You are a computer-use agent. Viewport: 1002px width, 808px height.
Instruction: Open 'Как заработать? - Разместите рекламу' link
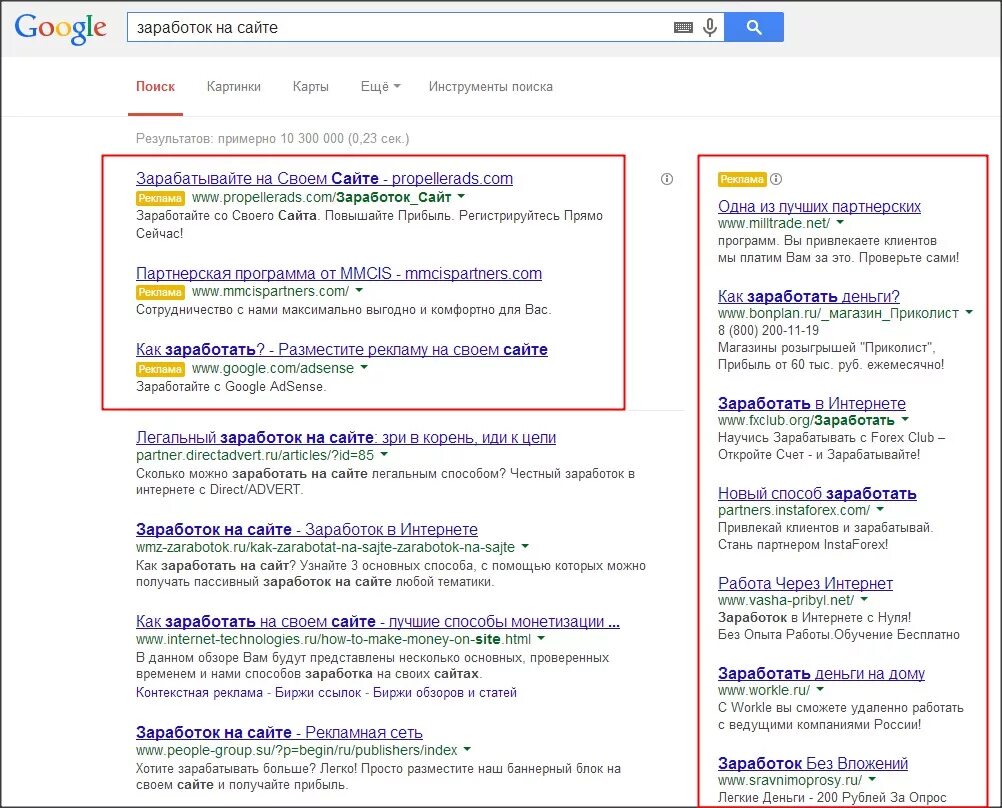pyautogui.click(x=341, y=350)
